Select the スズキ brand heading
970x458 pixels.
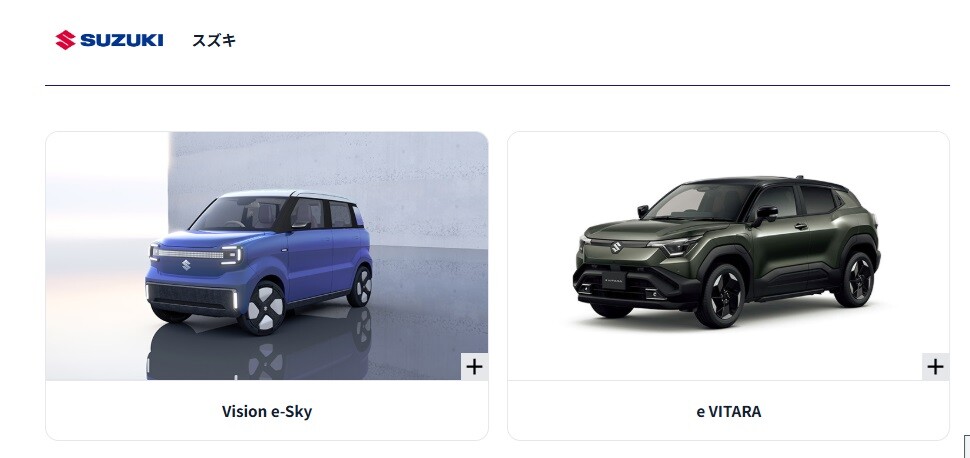(x=214, y=41)
